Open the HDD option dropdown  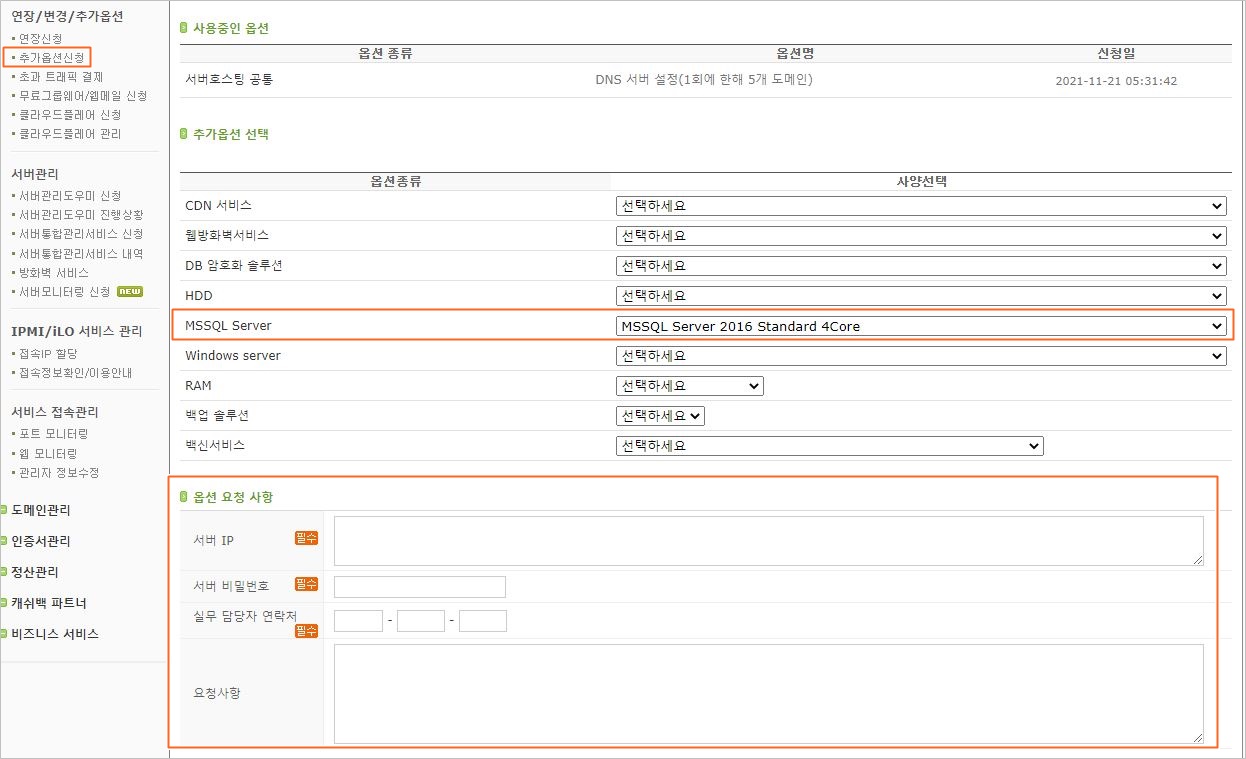tap(920, 296)
